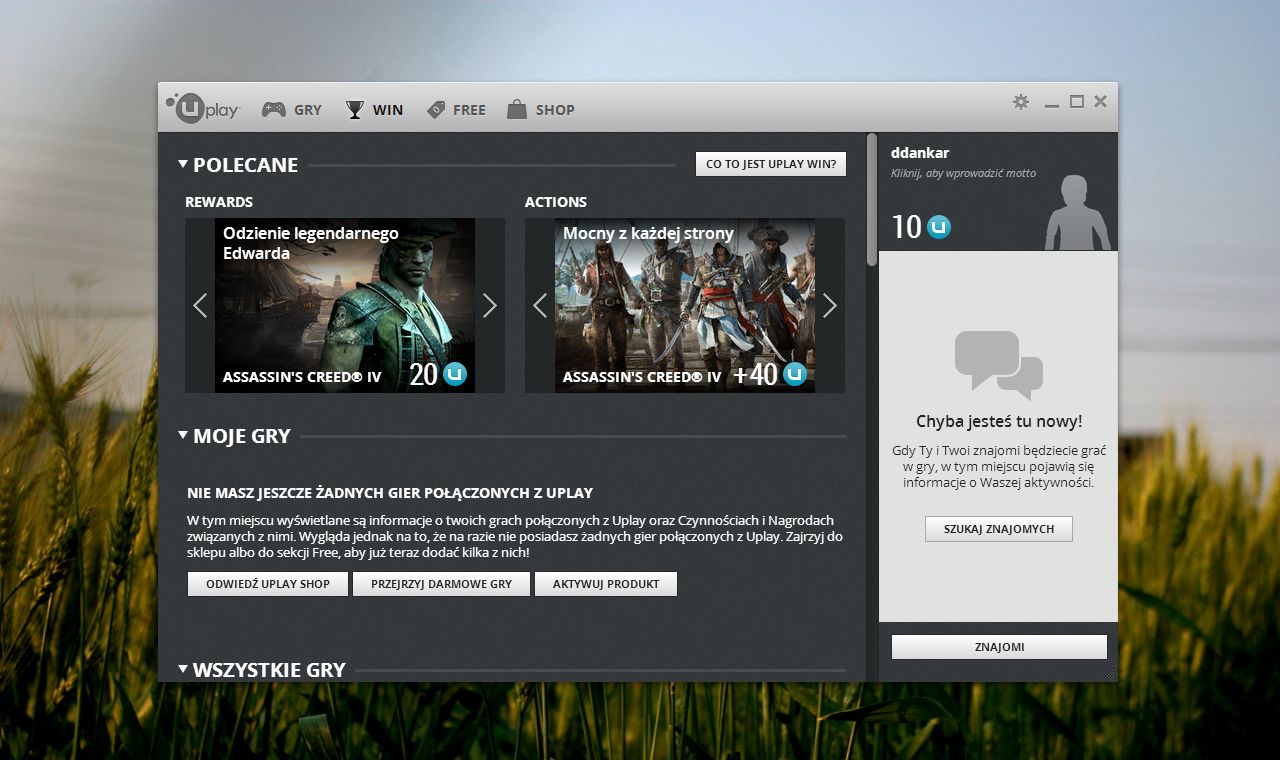Click the window resize grip corner

point(1110,676)
